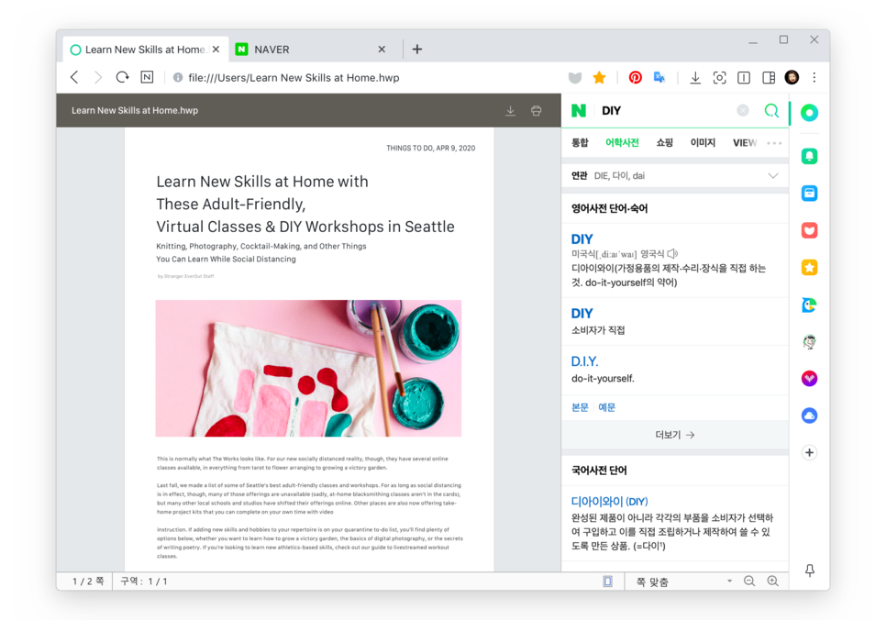Click the 예문 link
The image size is (886, 621).
tap(606, 407)
